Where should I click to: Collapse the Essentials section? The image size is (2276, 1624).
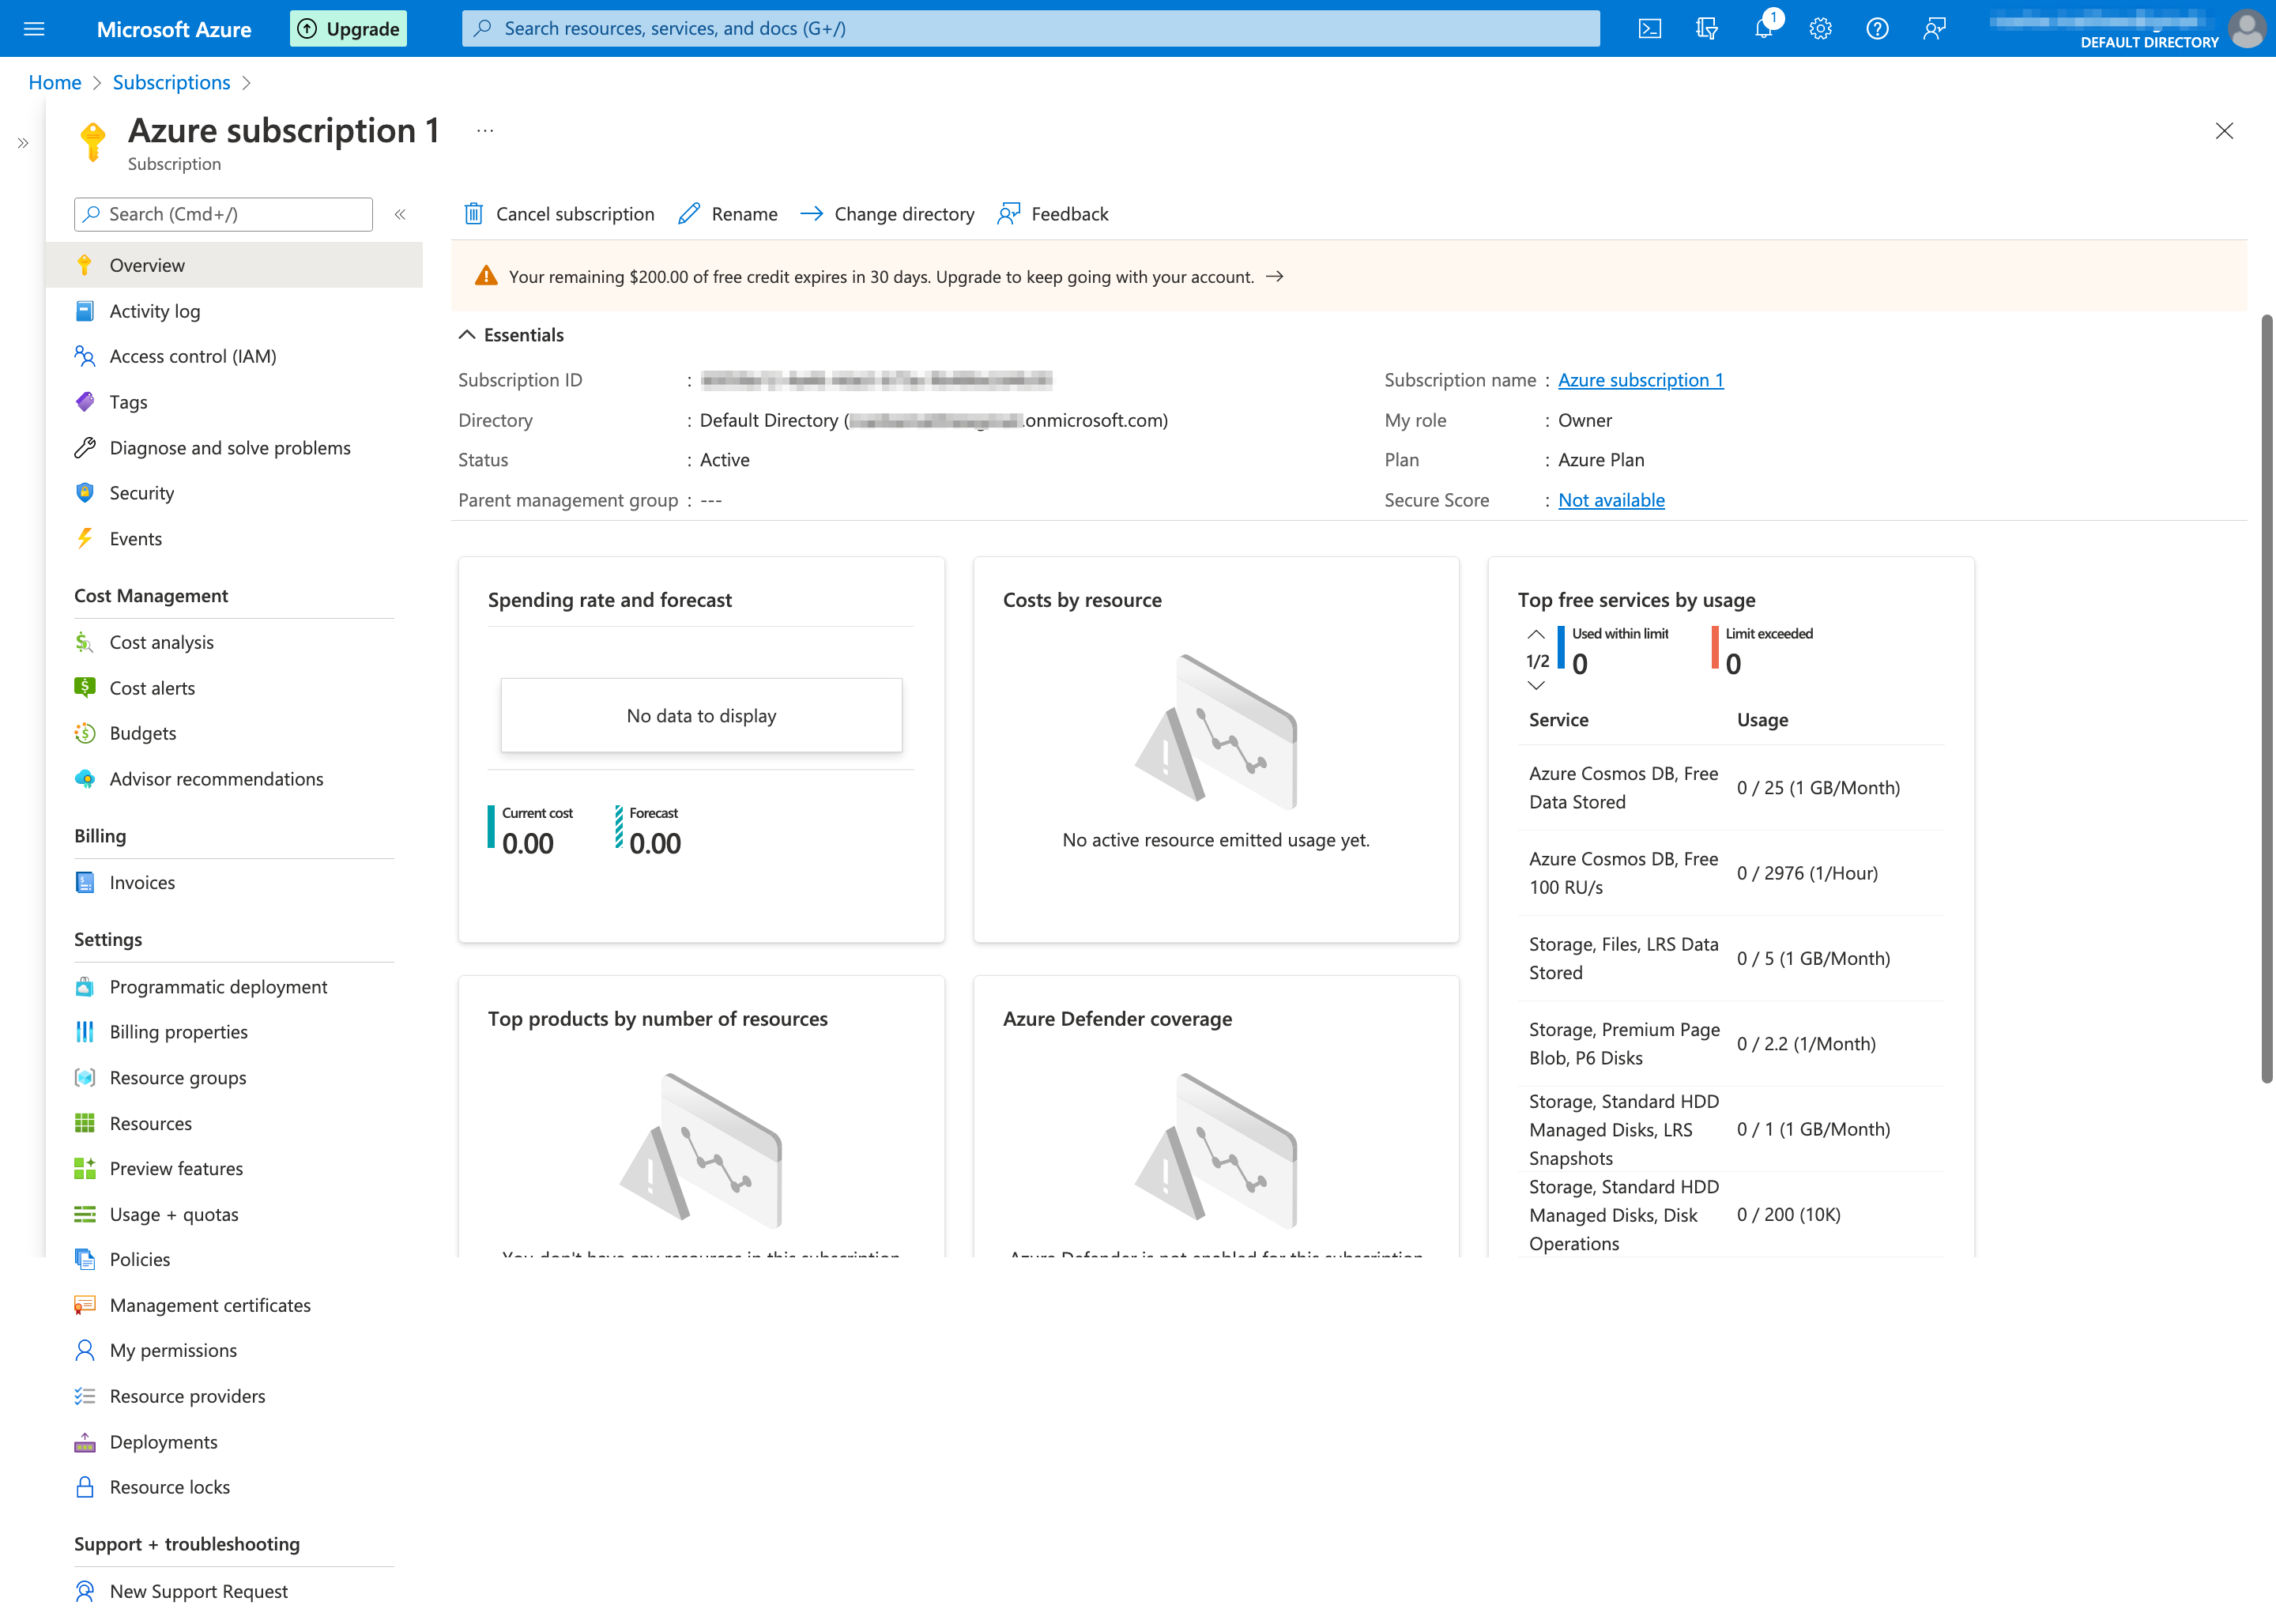coord(467,335)
